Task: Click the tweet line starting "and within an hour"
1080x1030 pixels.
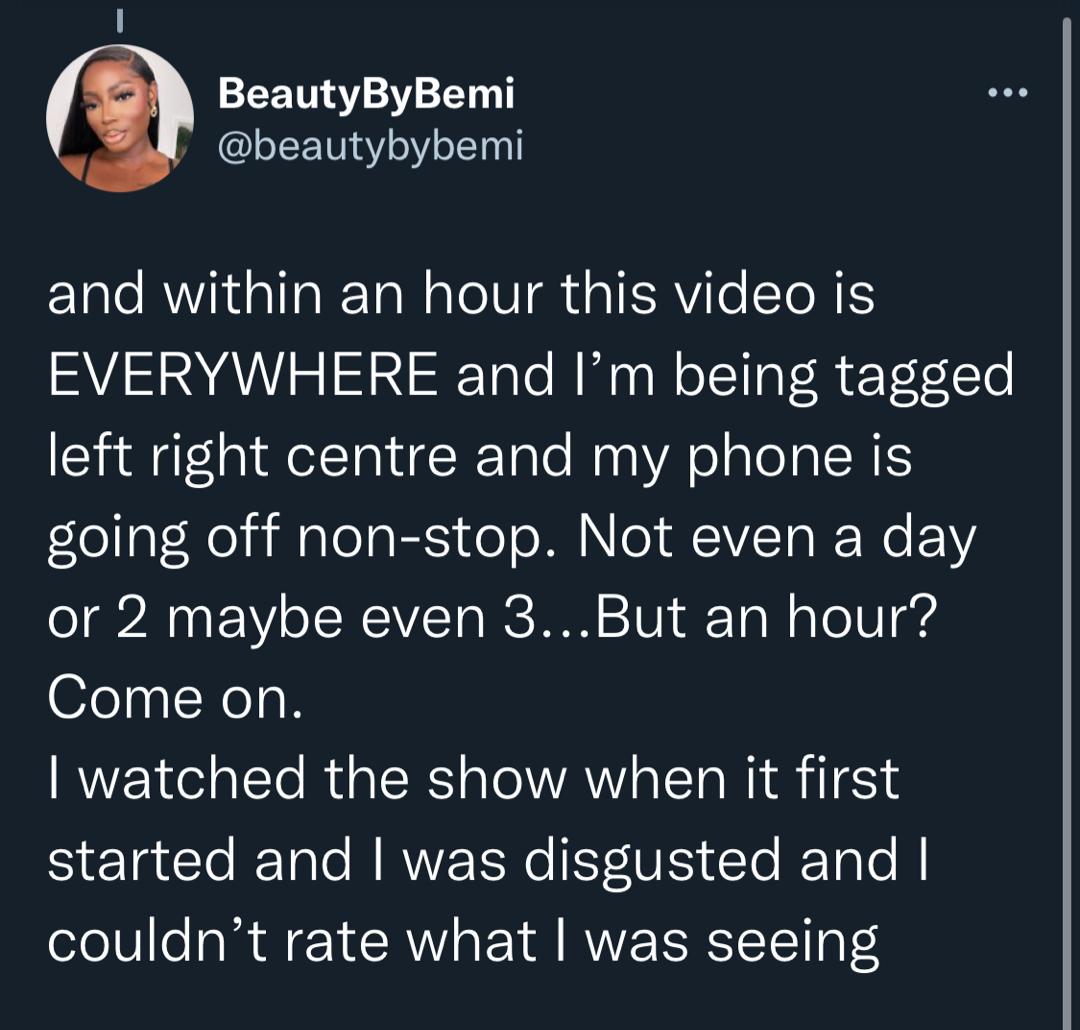Action: 460,299
